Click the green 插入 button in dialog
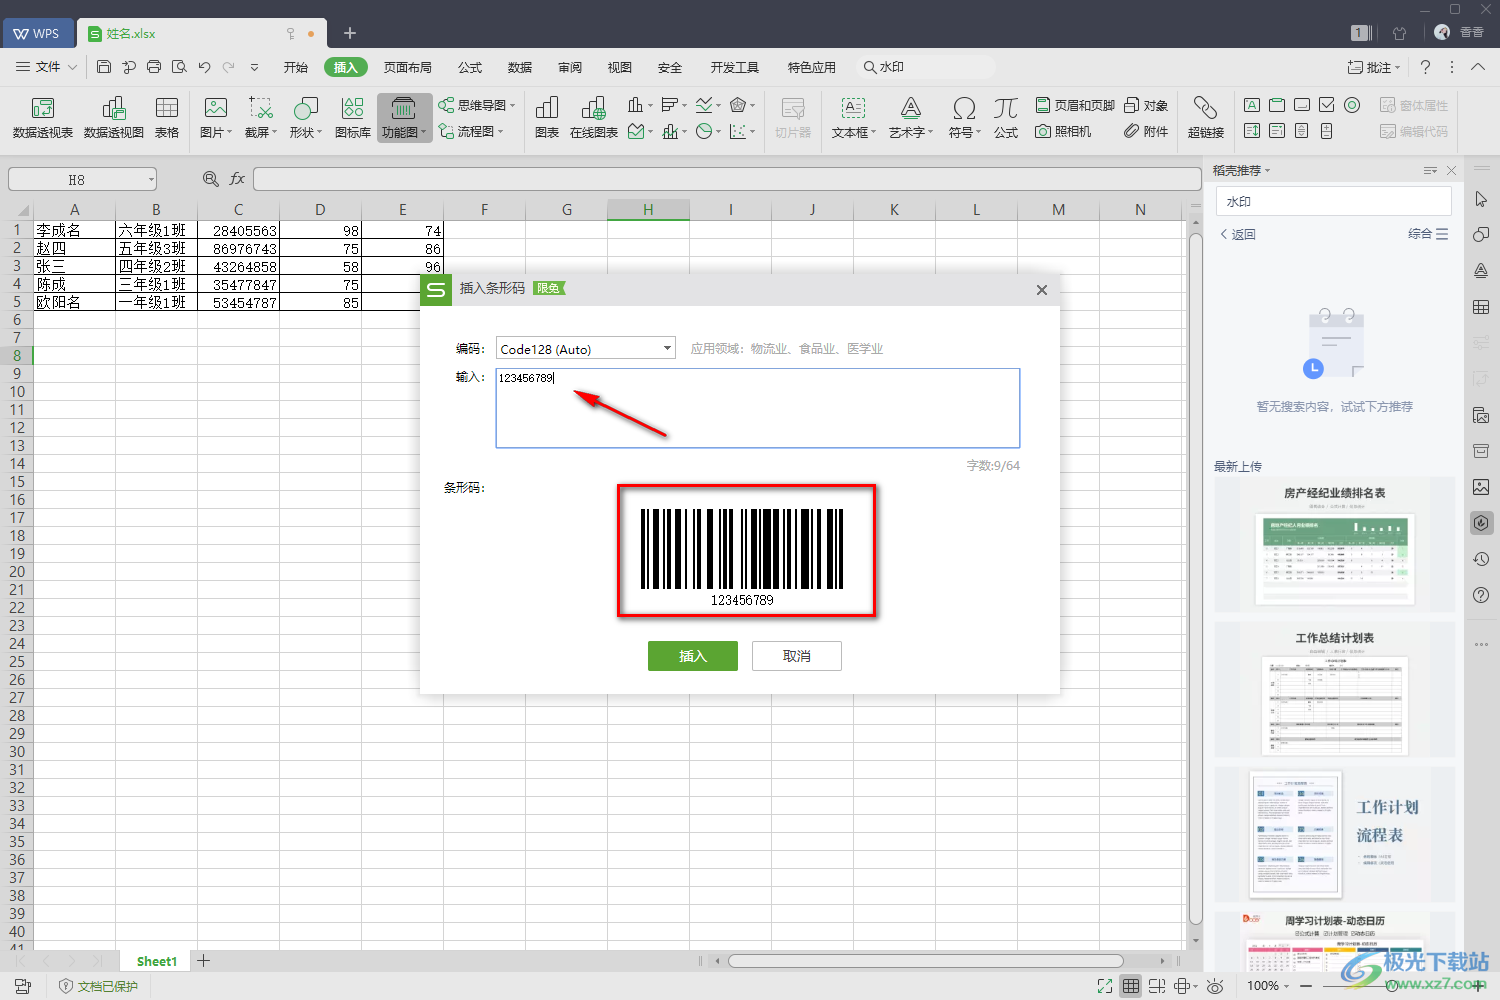Screen dimensions: 1500x1000 pos(692,656)
